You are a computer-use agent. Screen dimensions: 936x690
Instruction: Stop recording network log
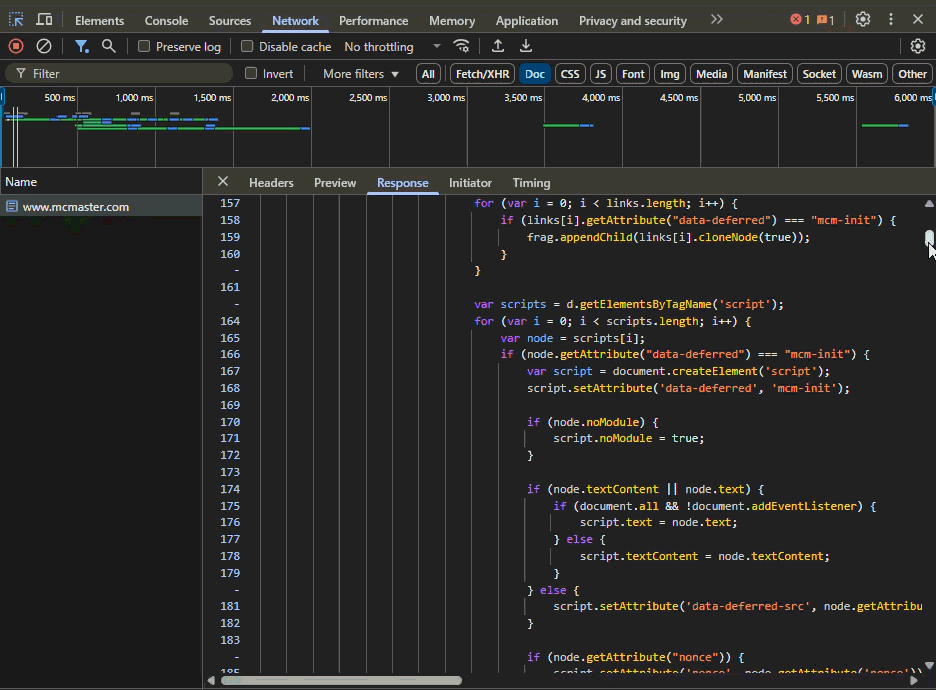tap(16, 46)
